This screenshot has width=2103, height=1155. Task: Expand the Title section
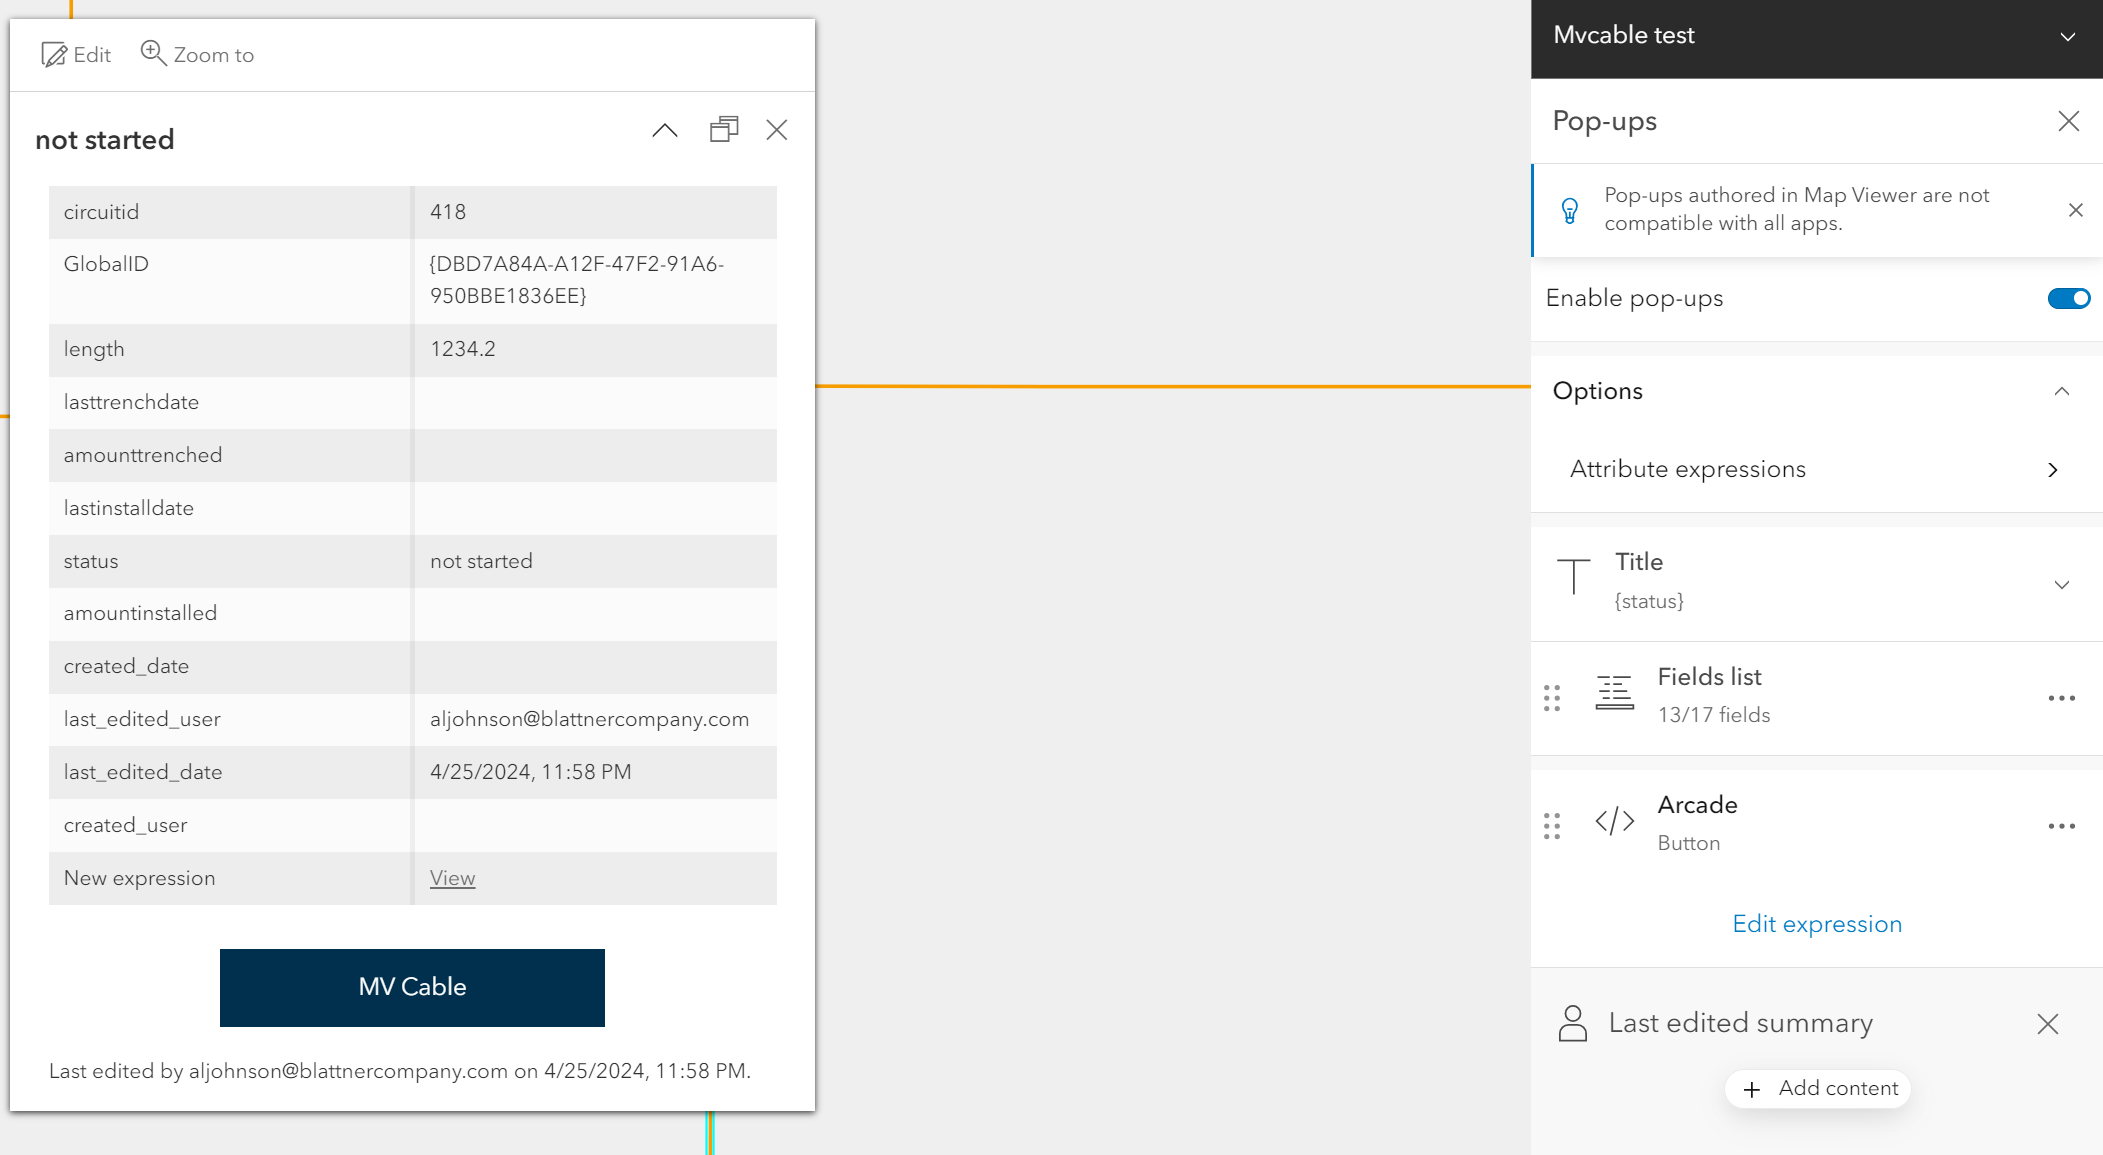click(2061, 584)
